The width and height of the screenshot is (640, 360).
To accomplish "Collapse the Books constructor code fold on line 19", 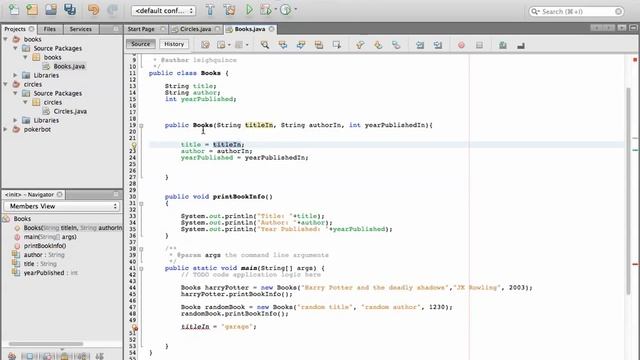I will coord(141,125).
